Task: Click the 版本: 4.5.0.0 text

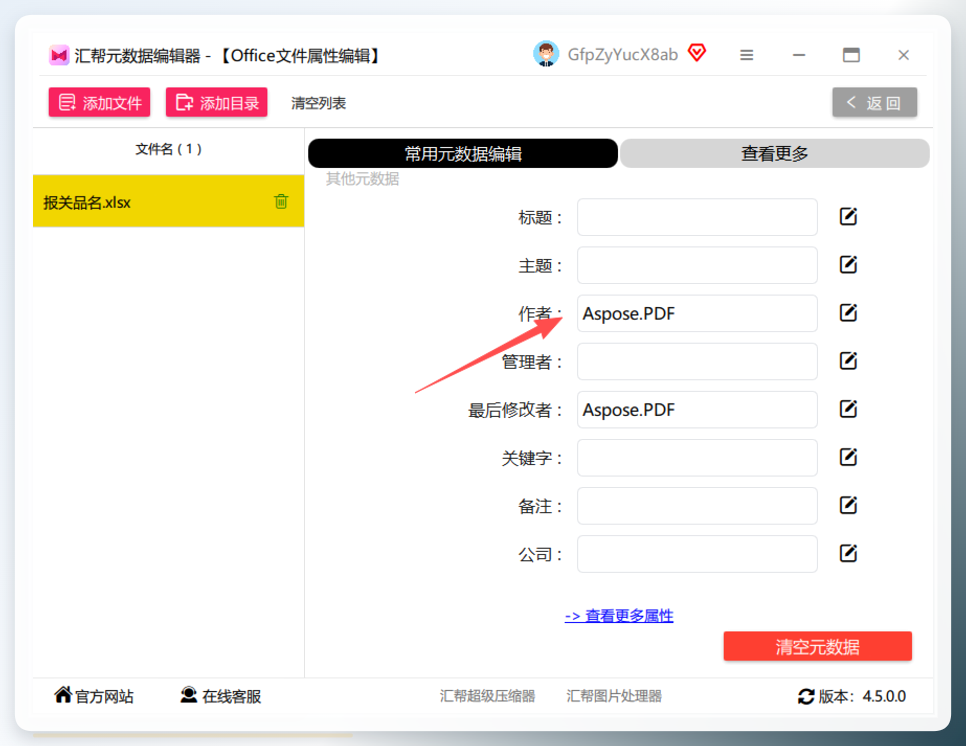Action: pyautogui.click(x=862, y=697)
